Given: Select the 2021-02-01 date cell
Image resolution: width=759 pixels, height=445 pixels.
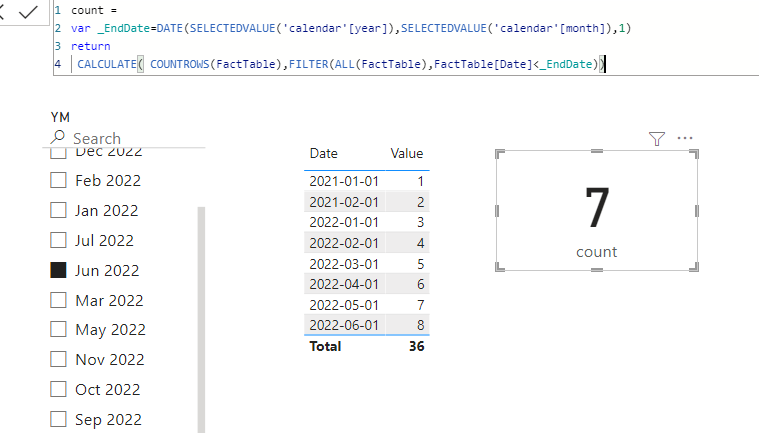Looking at the screenshot, I should coord(344,202).
